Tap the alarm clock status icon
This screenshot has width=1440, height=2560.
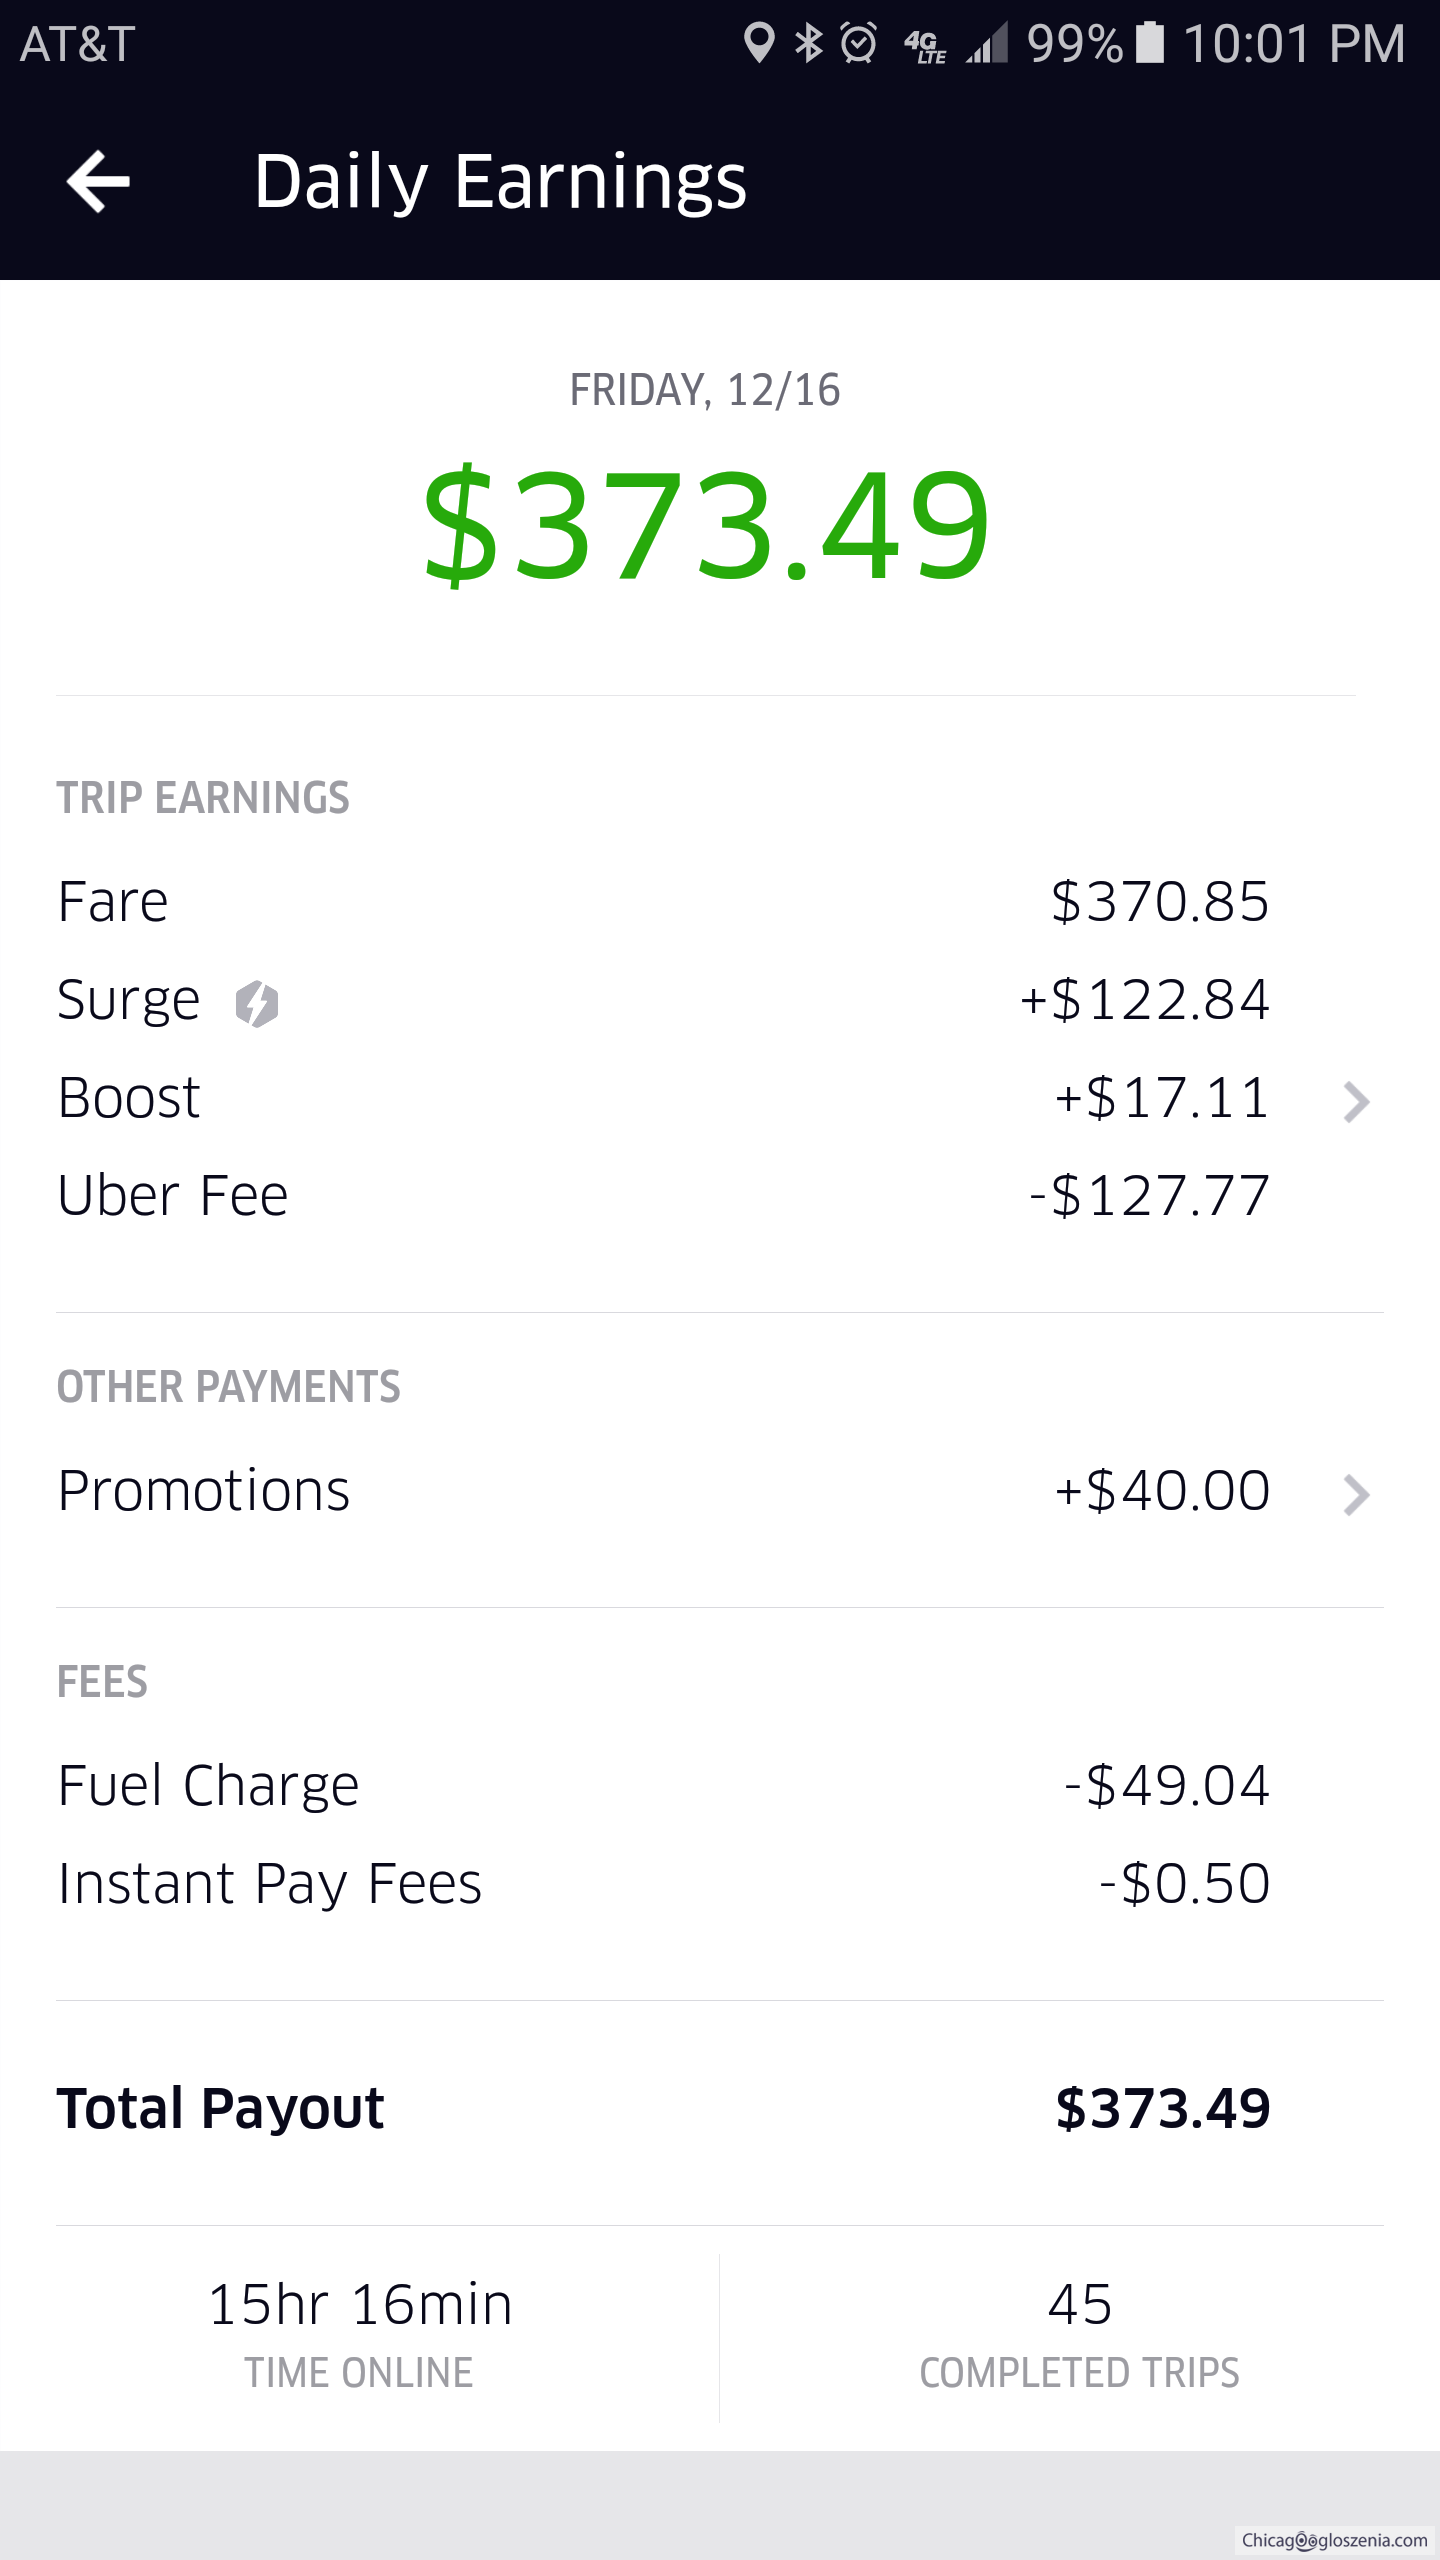[858, 43]
